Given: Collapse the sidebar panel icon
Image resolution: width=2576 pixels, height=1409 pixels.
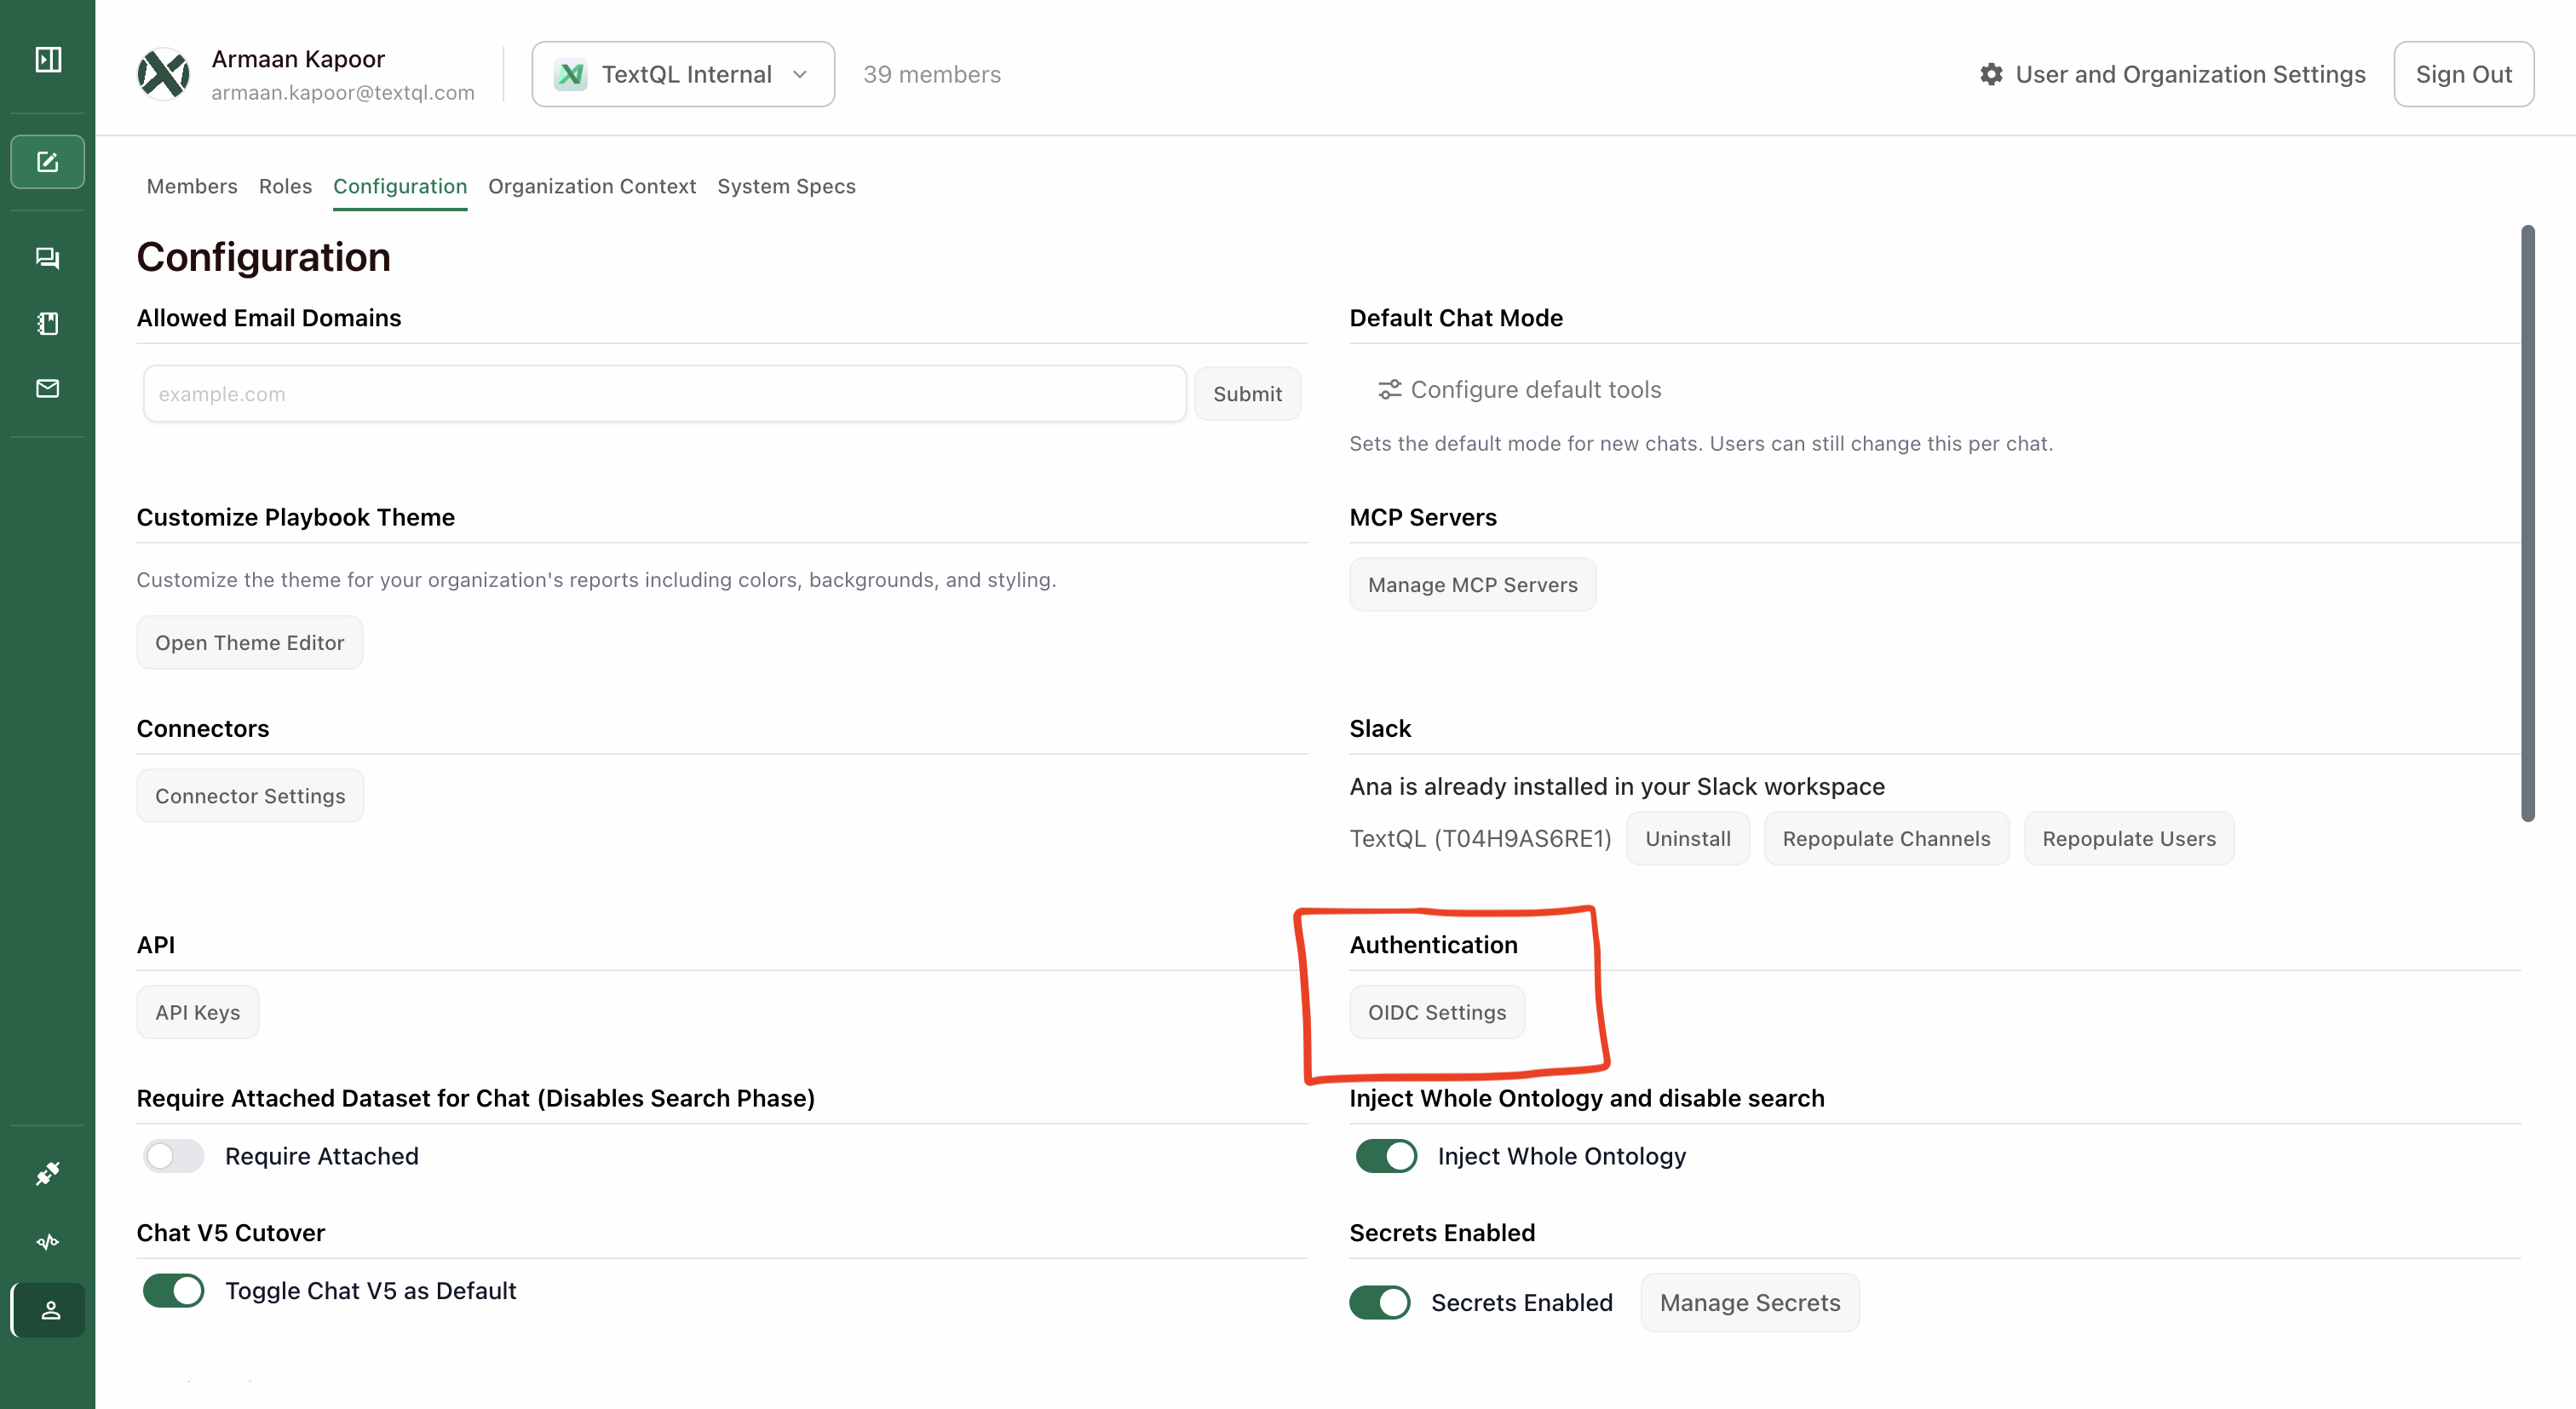Looking at the screenshot, I should pos(48,60).
